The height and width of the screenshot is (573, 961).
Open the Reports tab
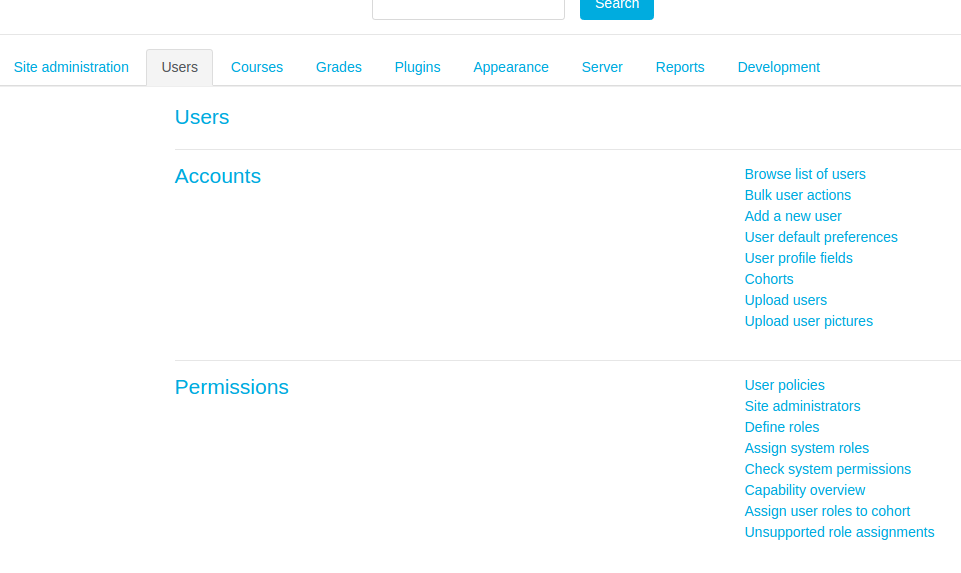[x=680, y=67]
